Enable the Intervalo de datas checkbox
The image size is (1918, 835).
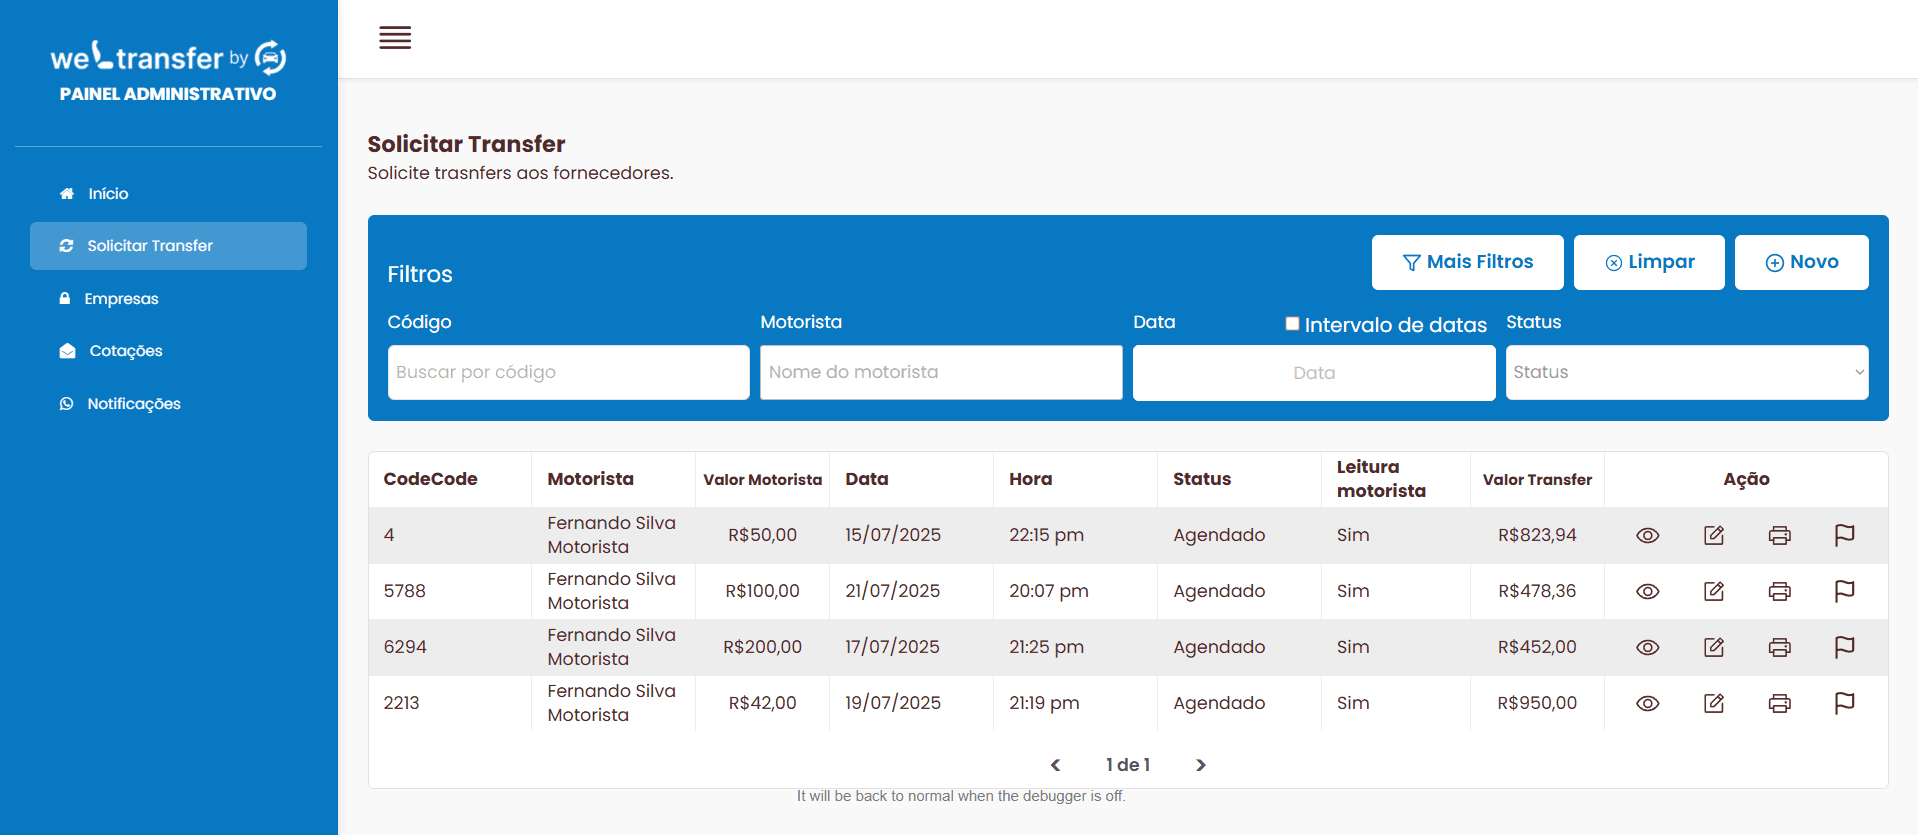click(x=1292, y=323)
